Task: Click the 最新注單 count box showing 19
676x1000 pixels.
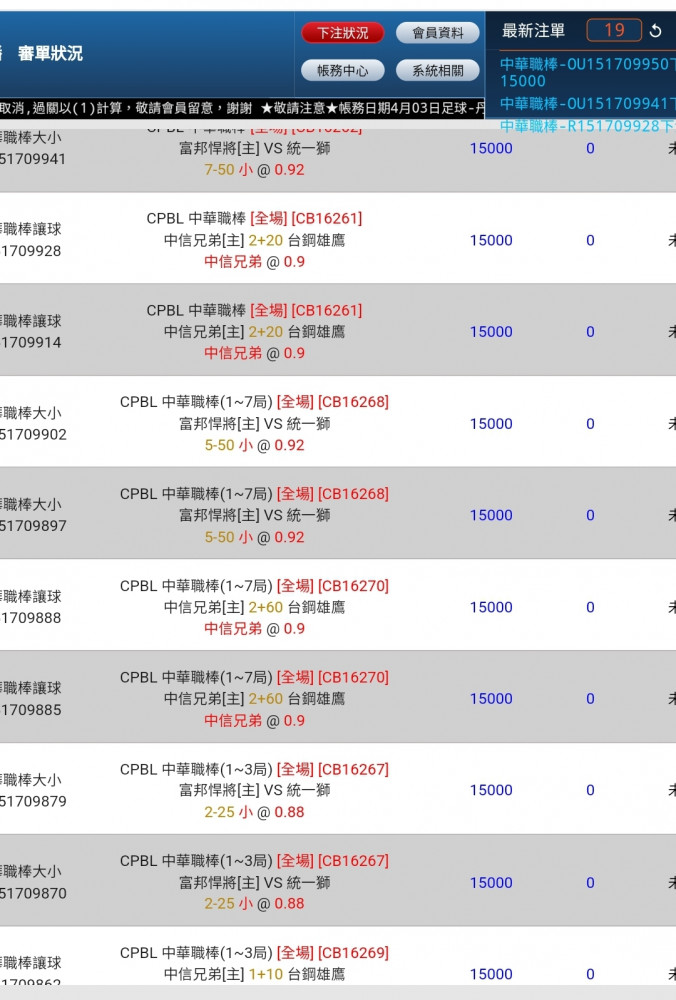Action: click(614, 30)
